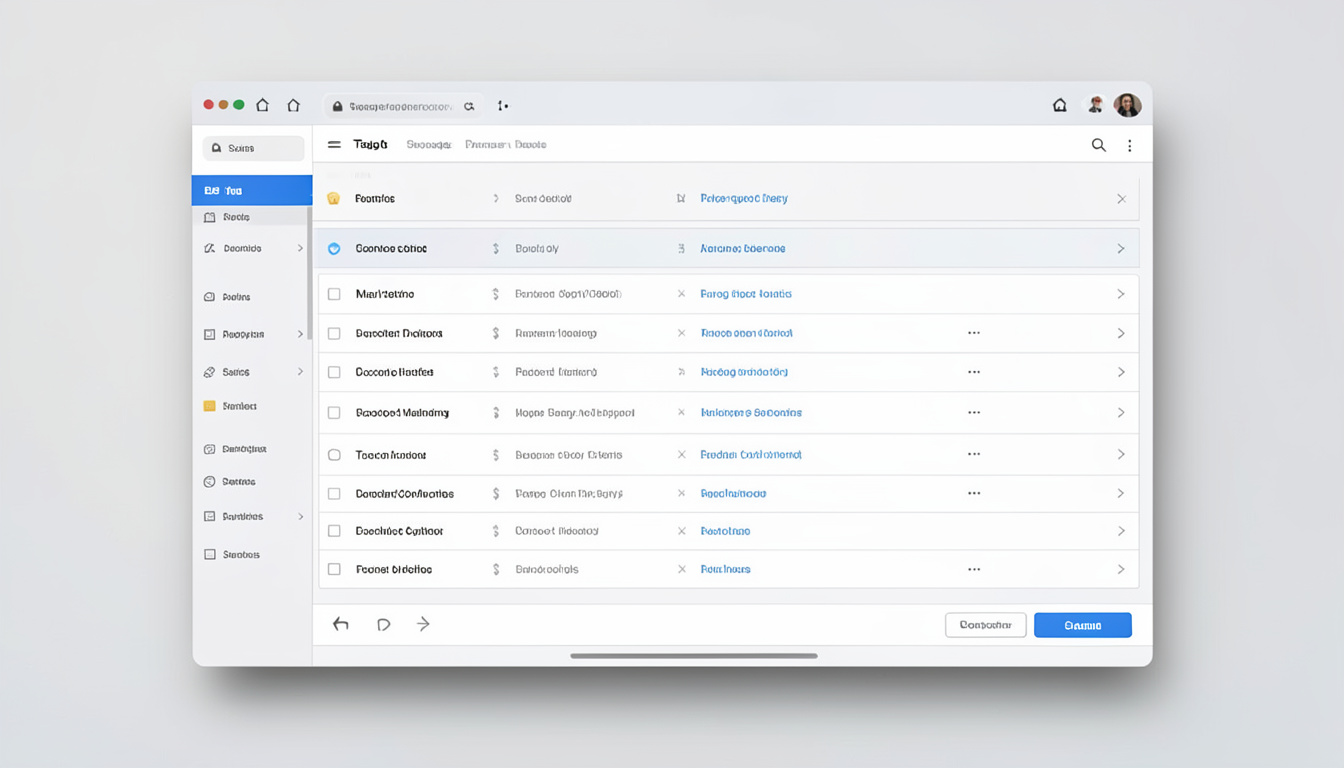Tick the round checkbox in the list
The image size is (1344, 768).
click(334, 455)
